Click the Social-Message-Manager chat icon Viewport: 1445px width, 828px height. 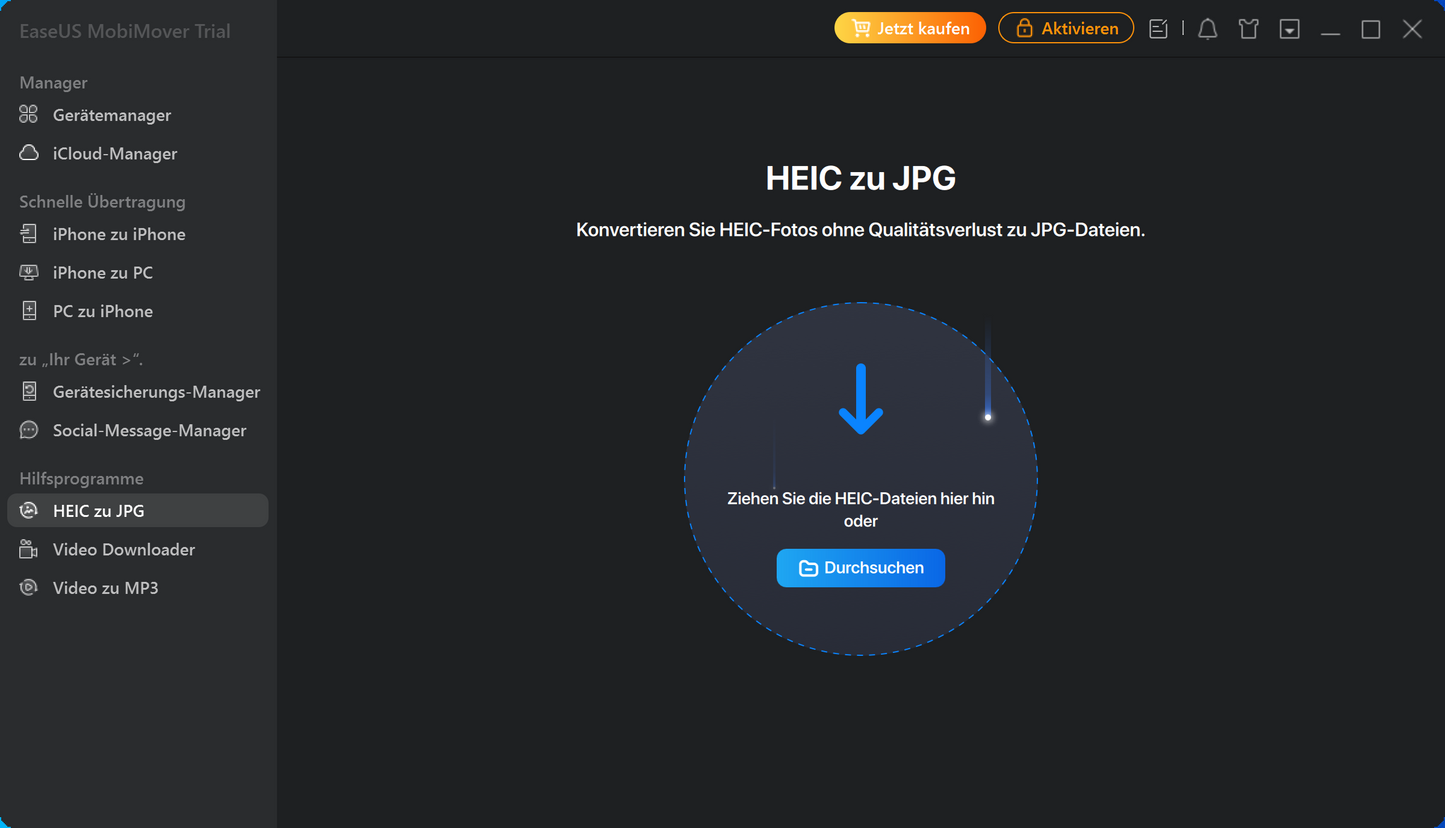[29, 431]
